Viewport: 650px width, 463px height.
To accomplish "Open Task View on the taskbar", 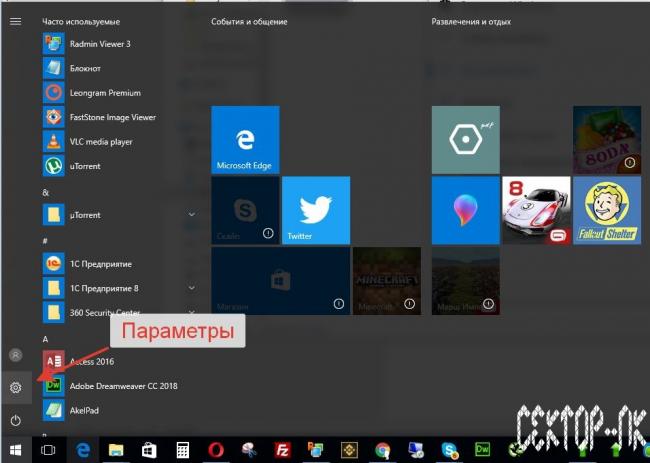I will pyautogui.click(x=47, y=451).
